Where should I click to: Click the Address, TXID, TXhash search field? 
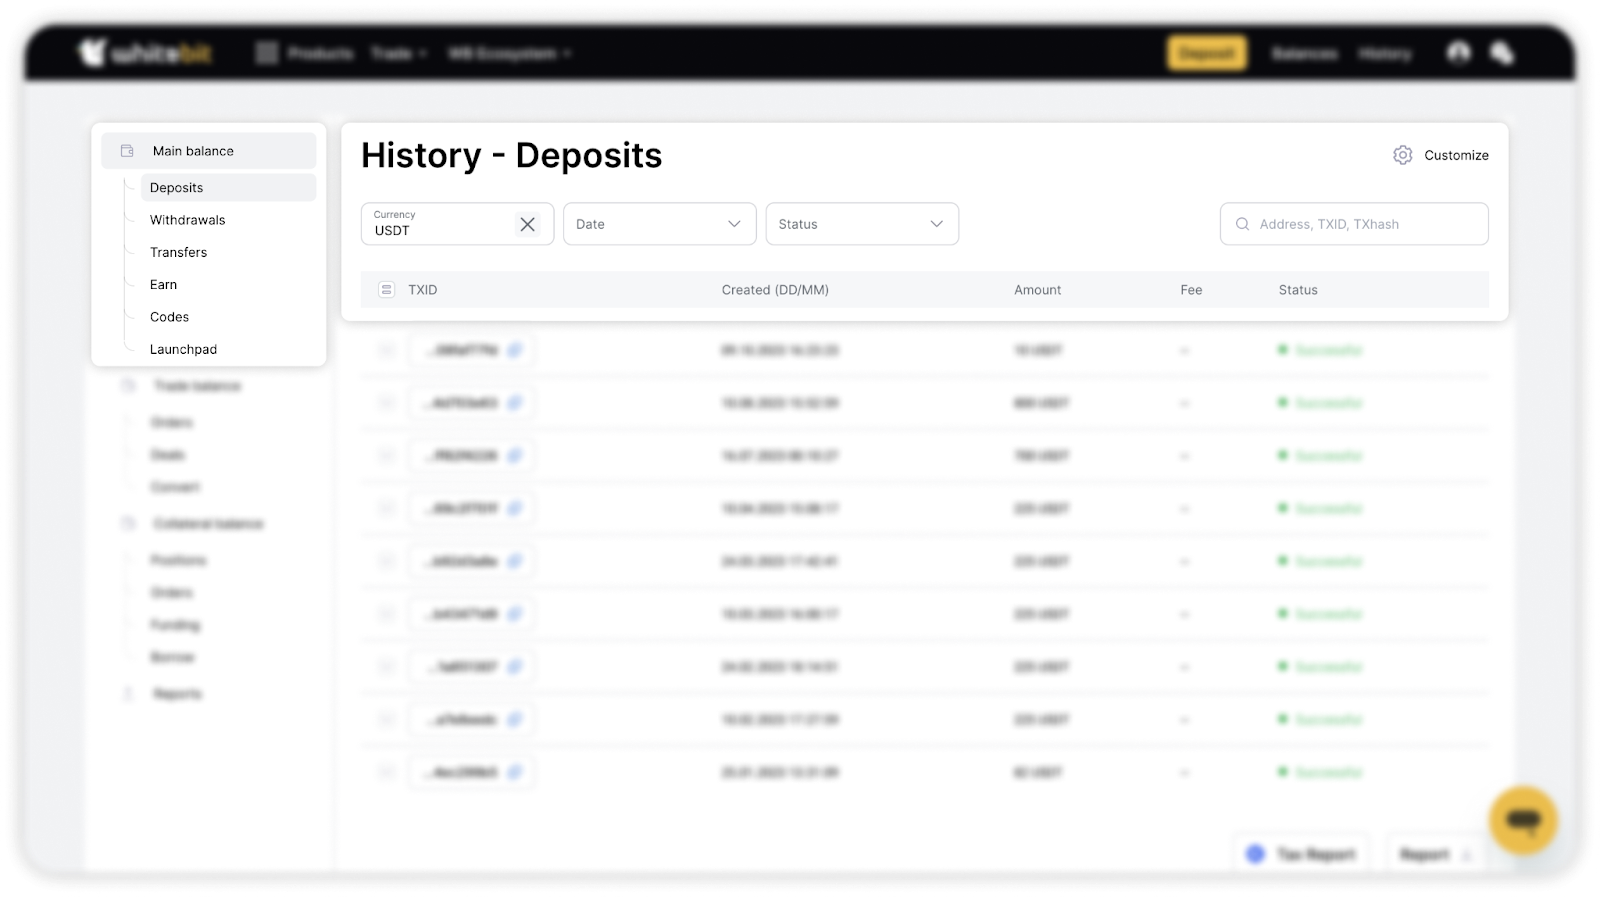[x=1365, y=224]
